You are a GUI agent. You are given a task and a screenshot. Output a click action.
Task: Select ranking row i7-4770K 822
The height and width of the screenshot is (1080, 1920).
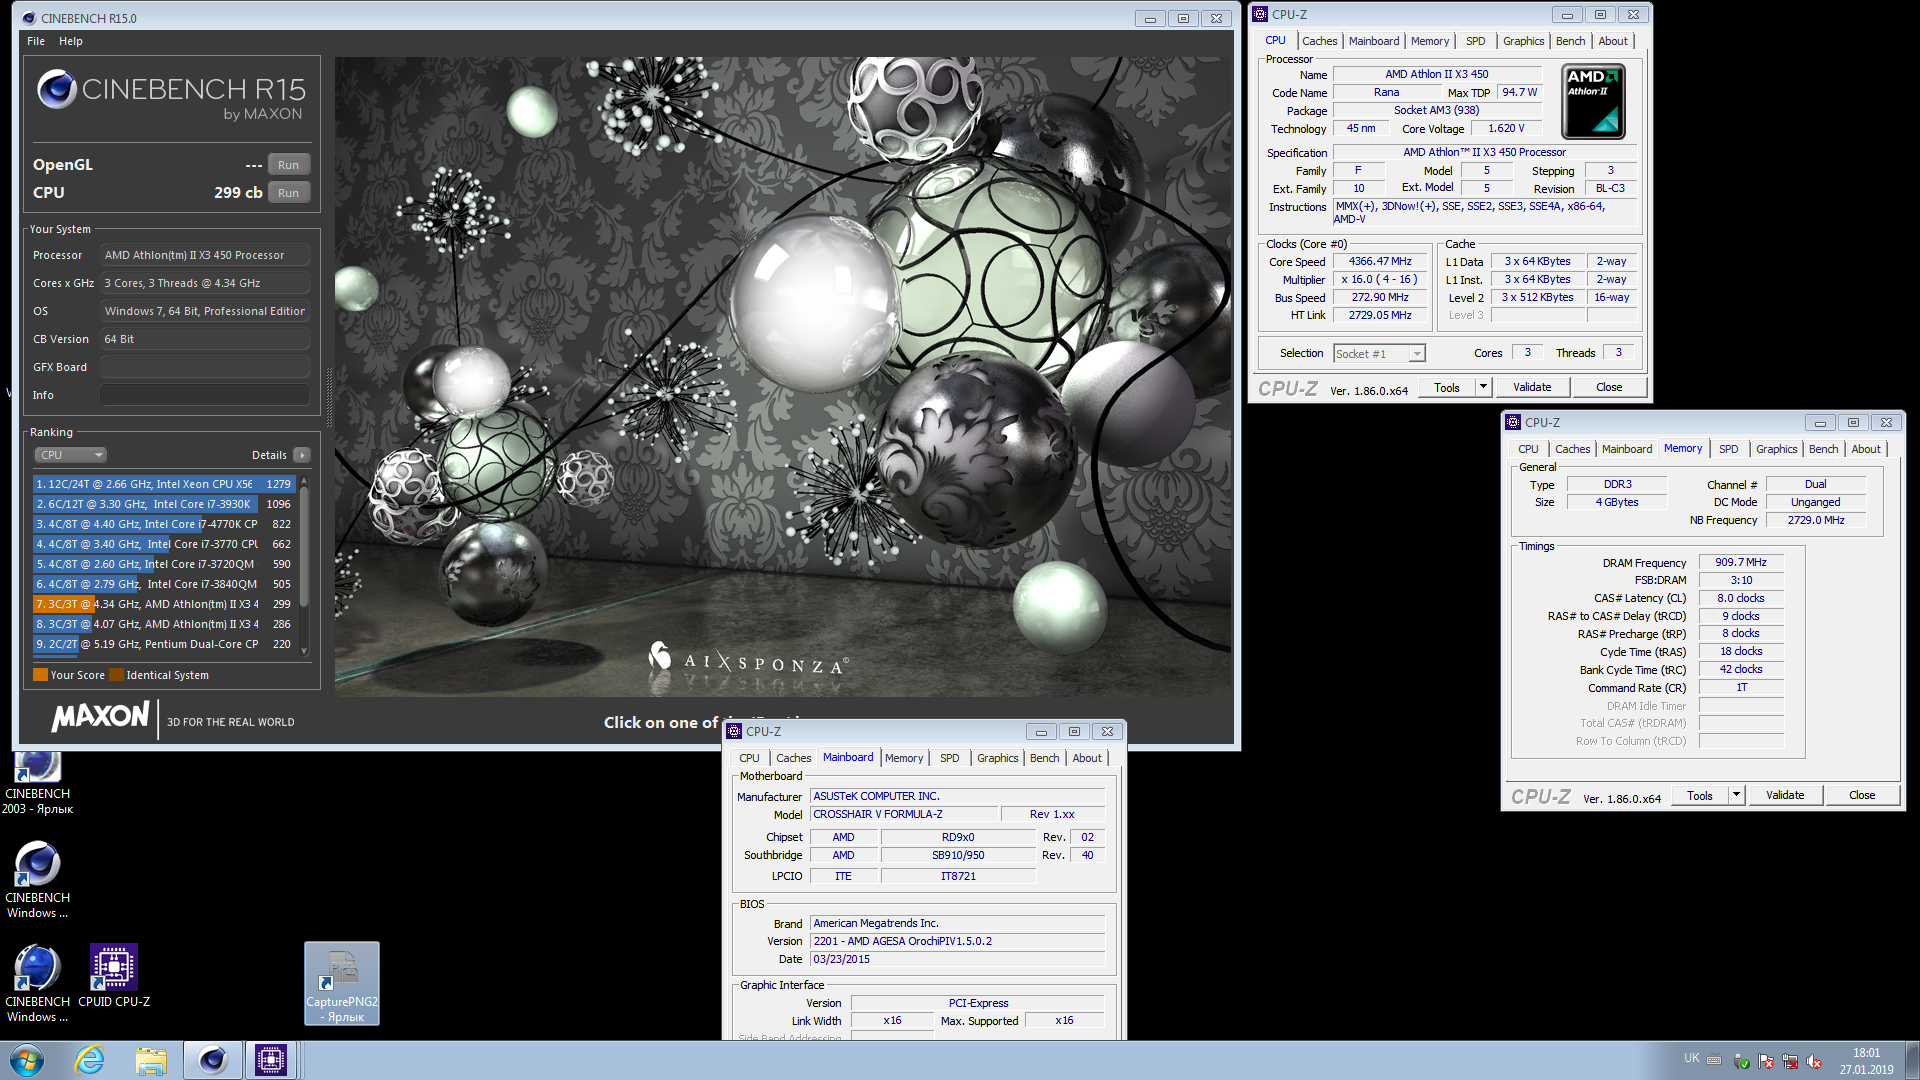point(163,524)
